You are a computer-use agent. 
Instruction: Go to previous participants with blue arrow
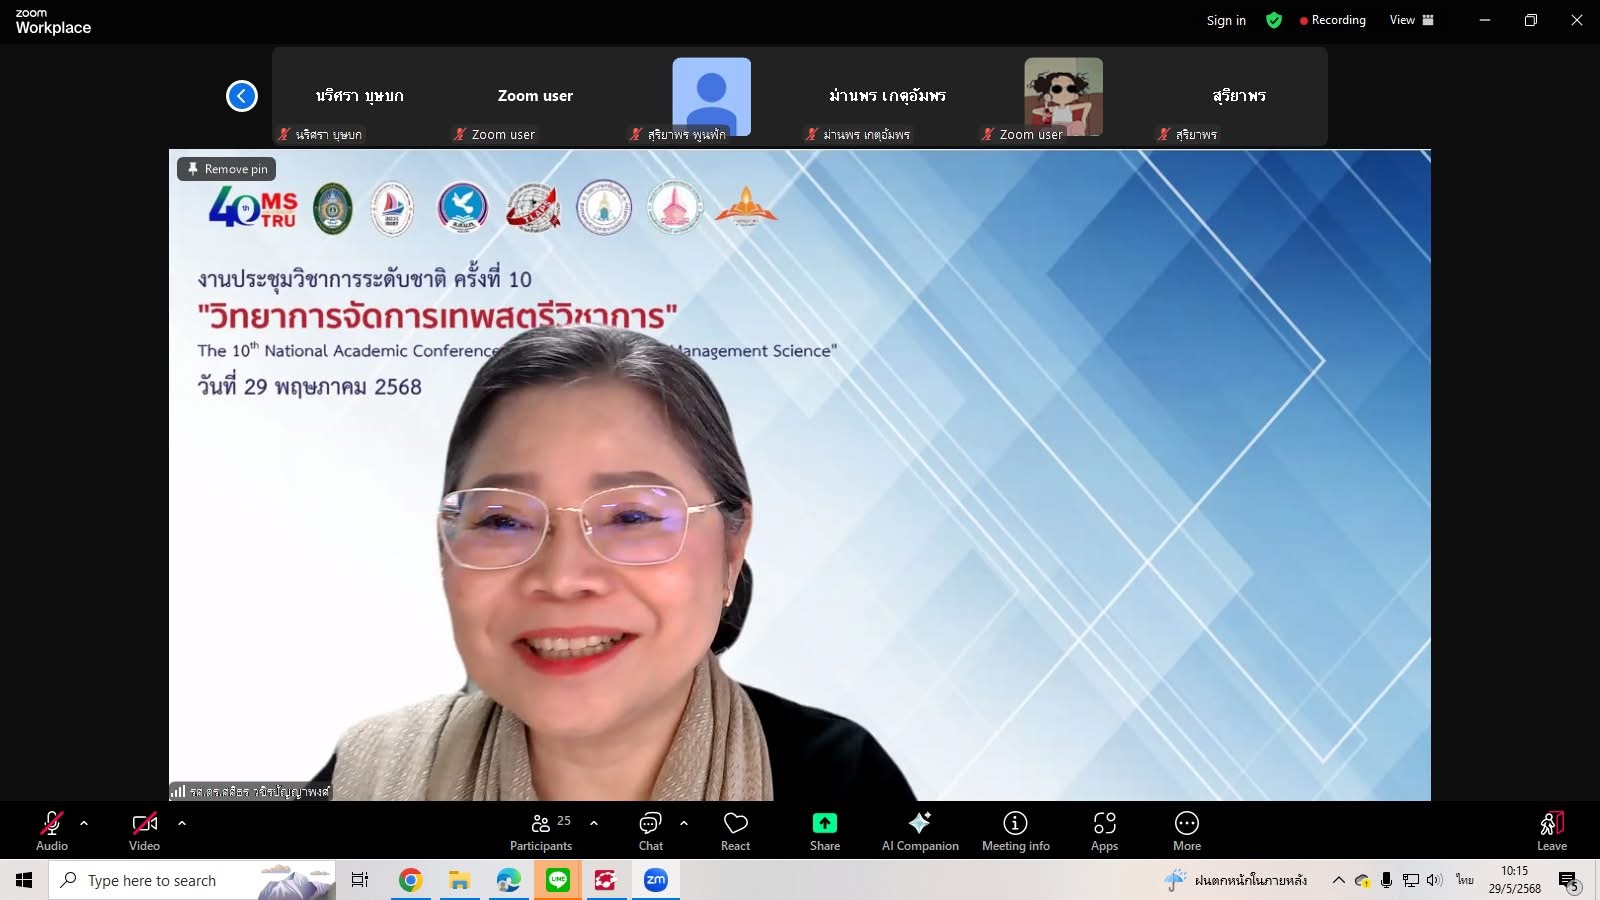(x=242, y=96)
